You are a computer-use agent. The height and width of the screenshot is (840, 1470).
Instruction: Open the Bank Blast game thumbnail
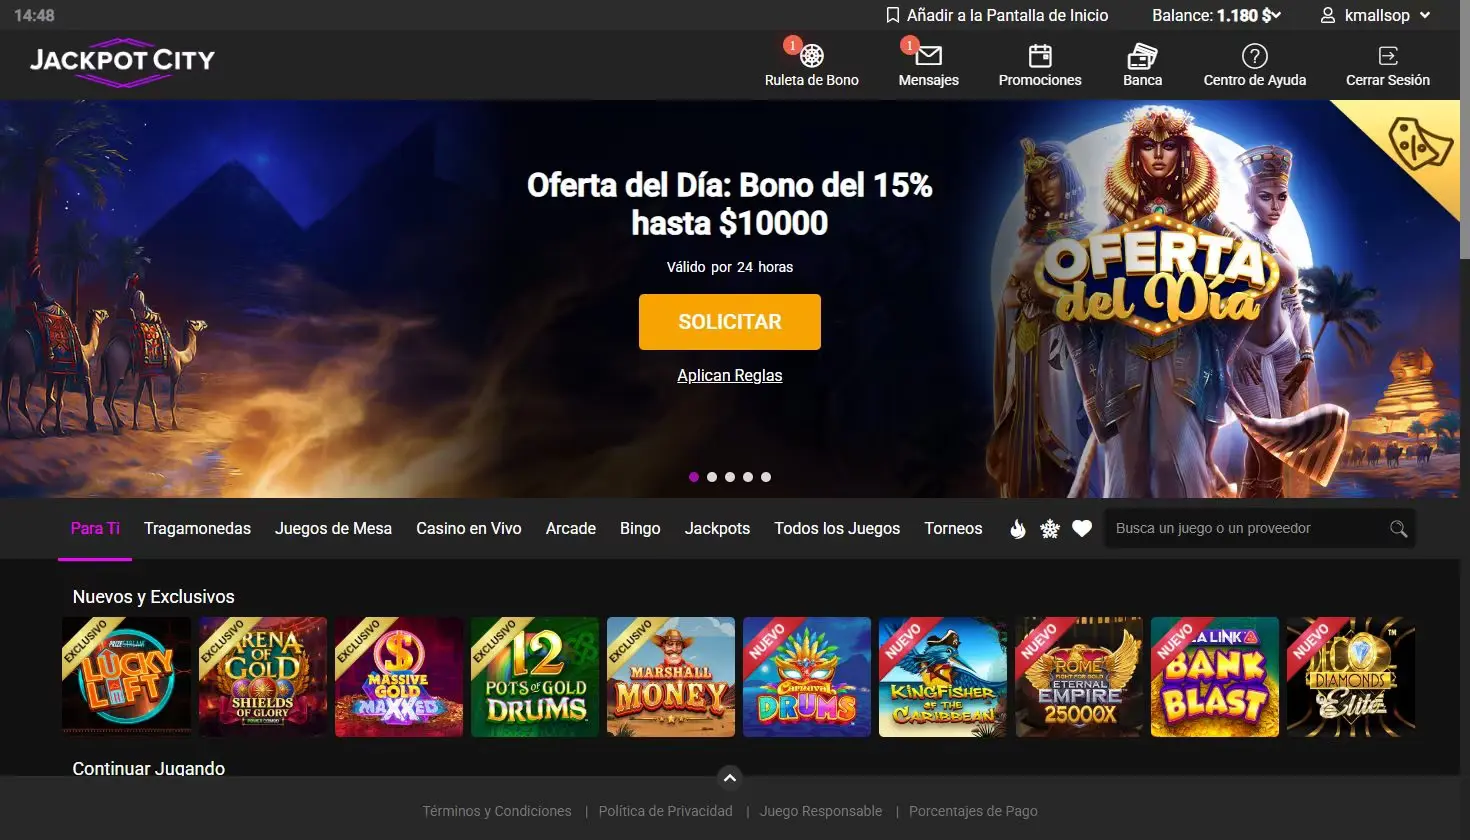click(x=1215, y=677)
